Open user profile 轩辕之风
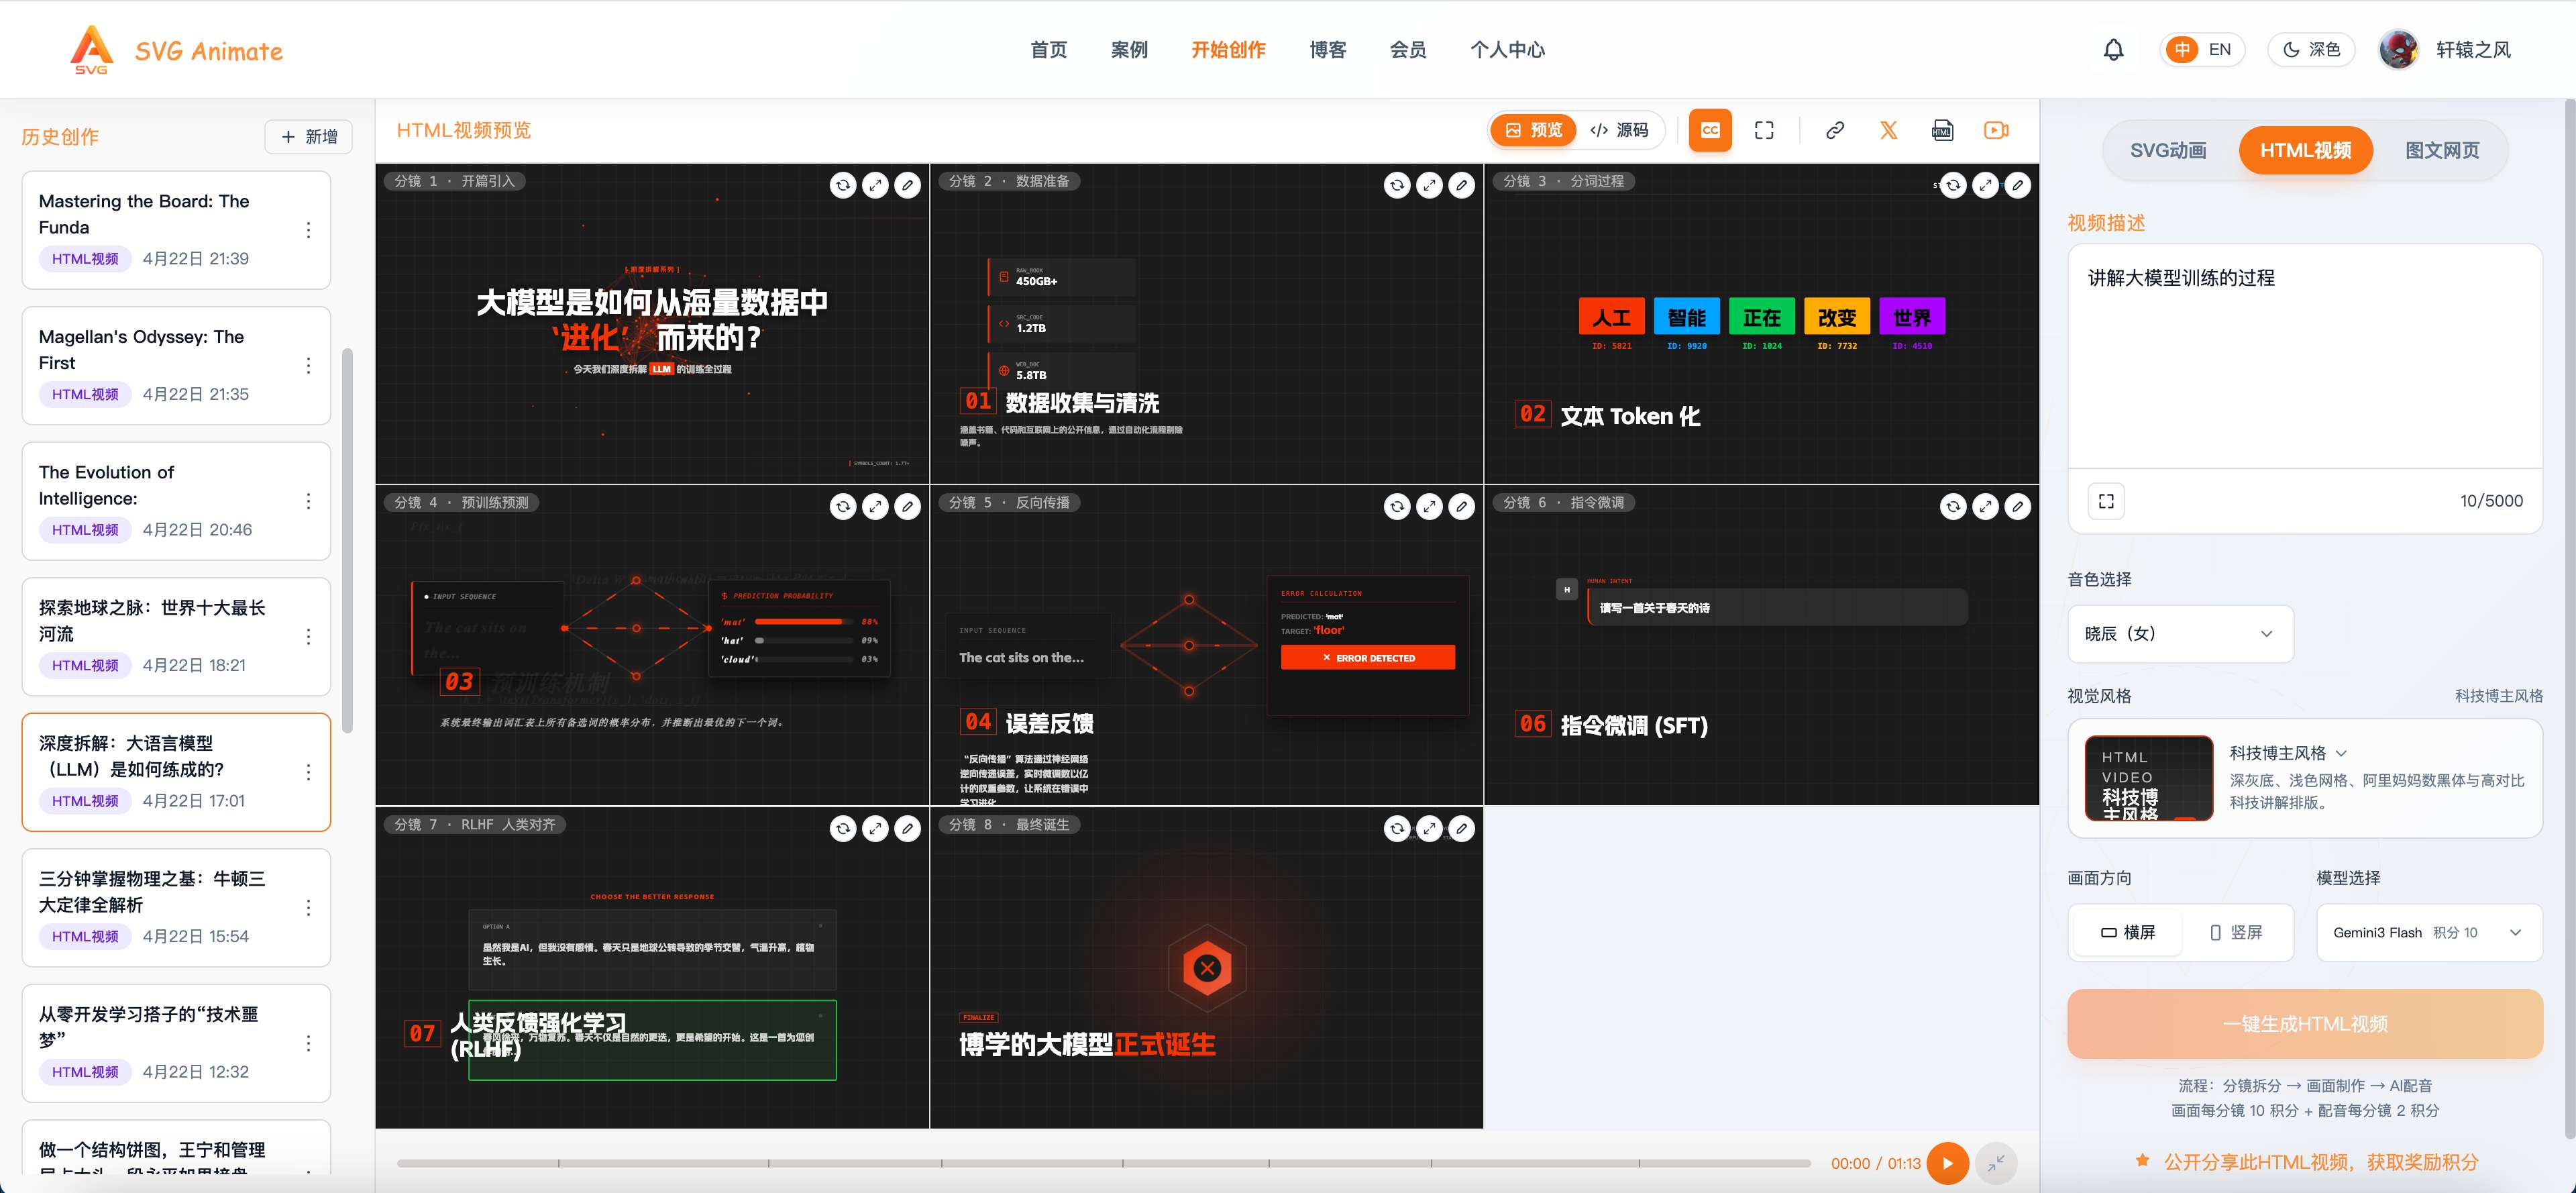This screenshot has width=2576, height=1193. (2444, 49)
